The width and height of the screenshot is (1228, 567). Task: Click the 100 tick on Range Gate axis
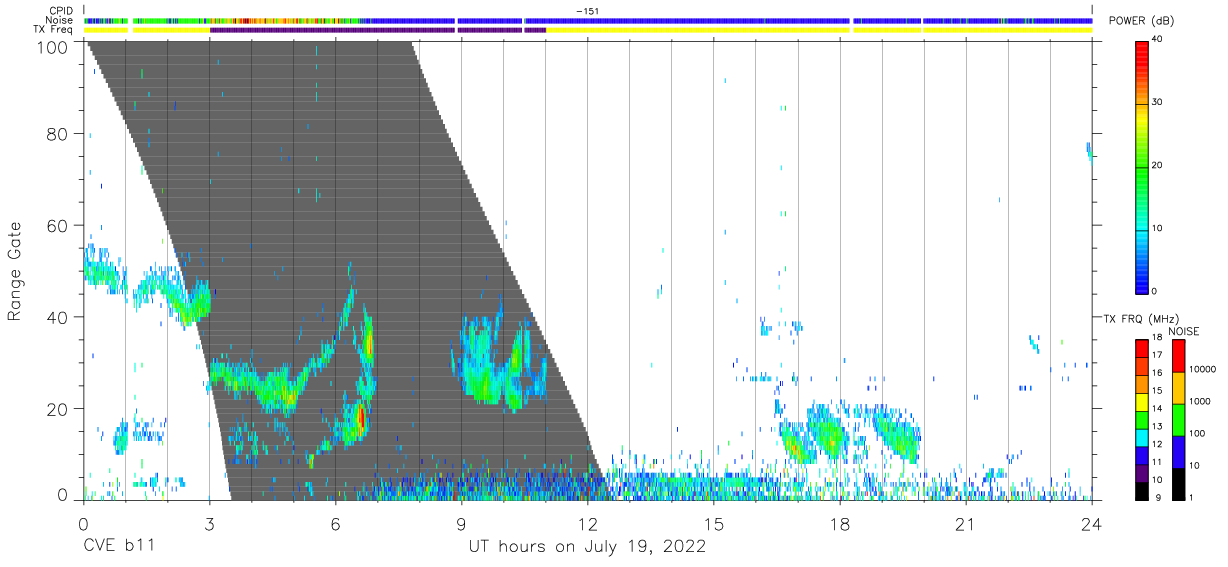point(52,46)
